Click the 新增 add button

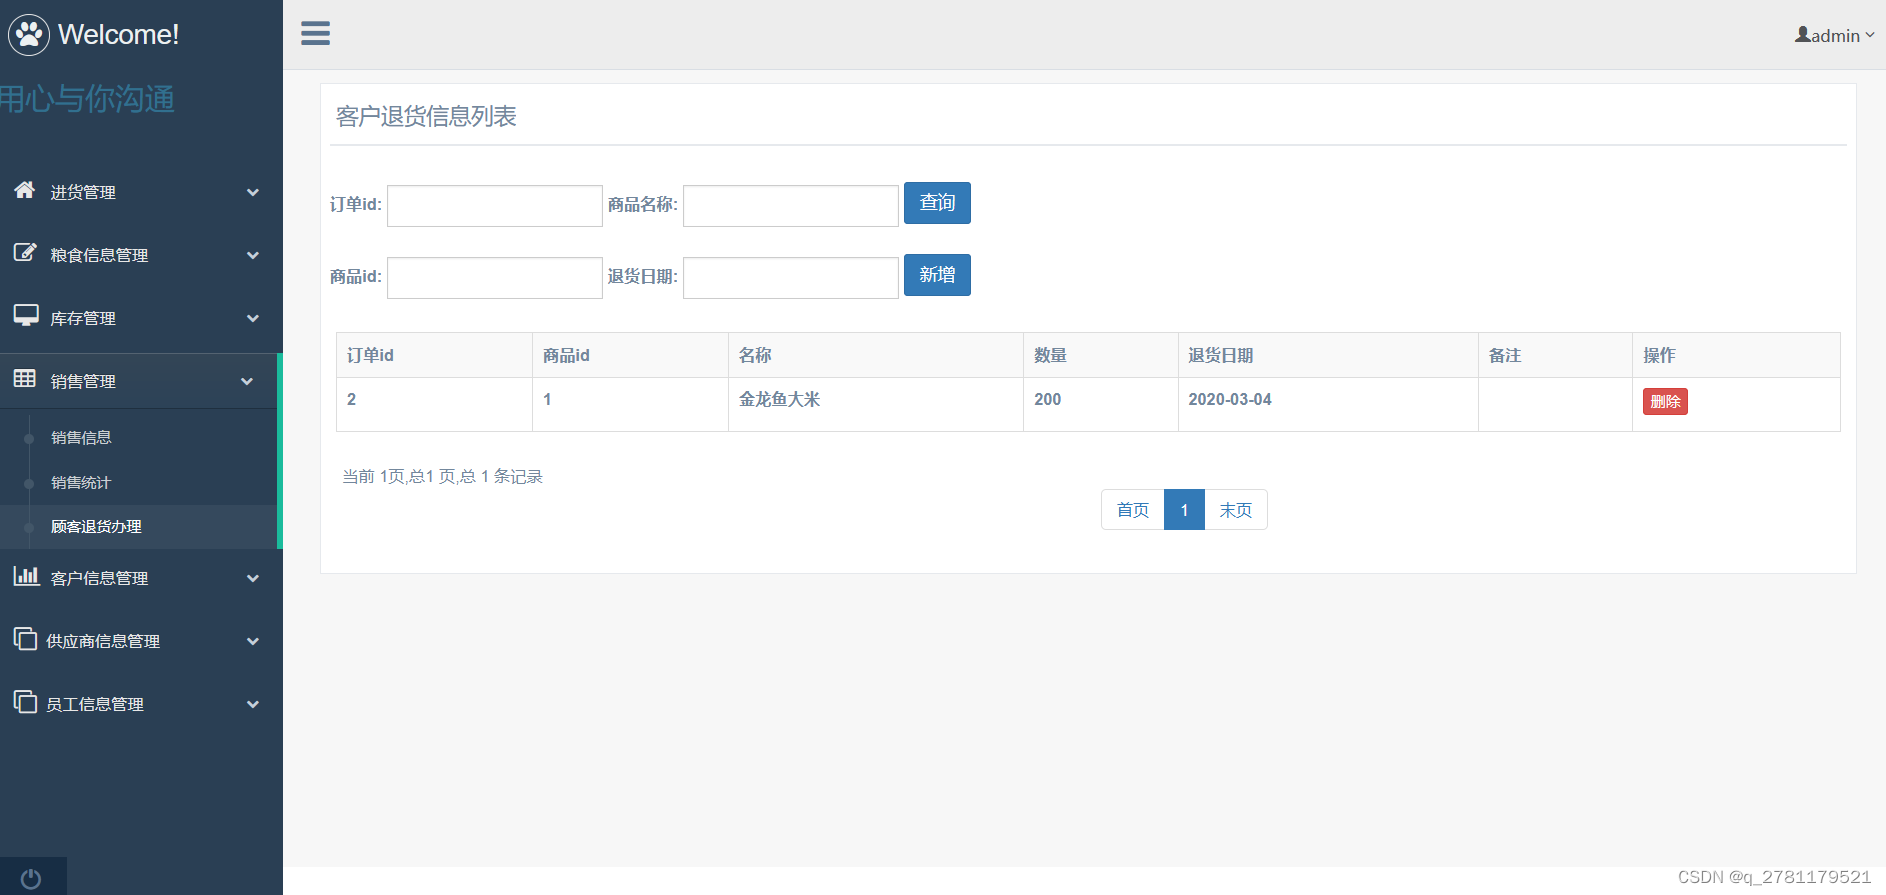[937, 275]
